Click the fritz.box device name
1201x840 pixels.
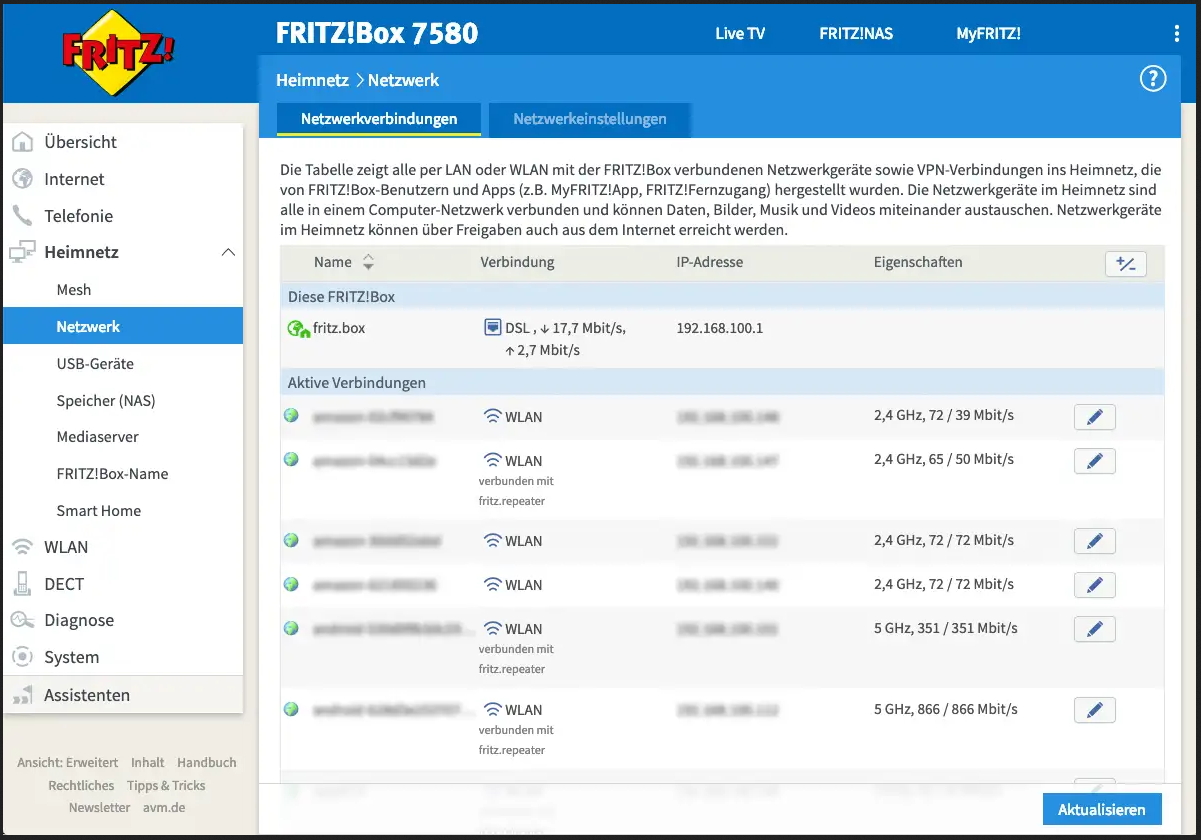(x=339, y=327)
